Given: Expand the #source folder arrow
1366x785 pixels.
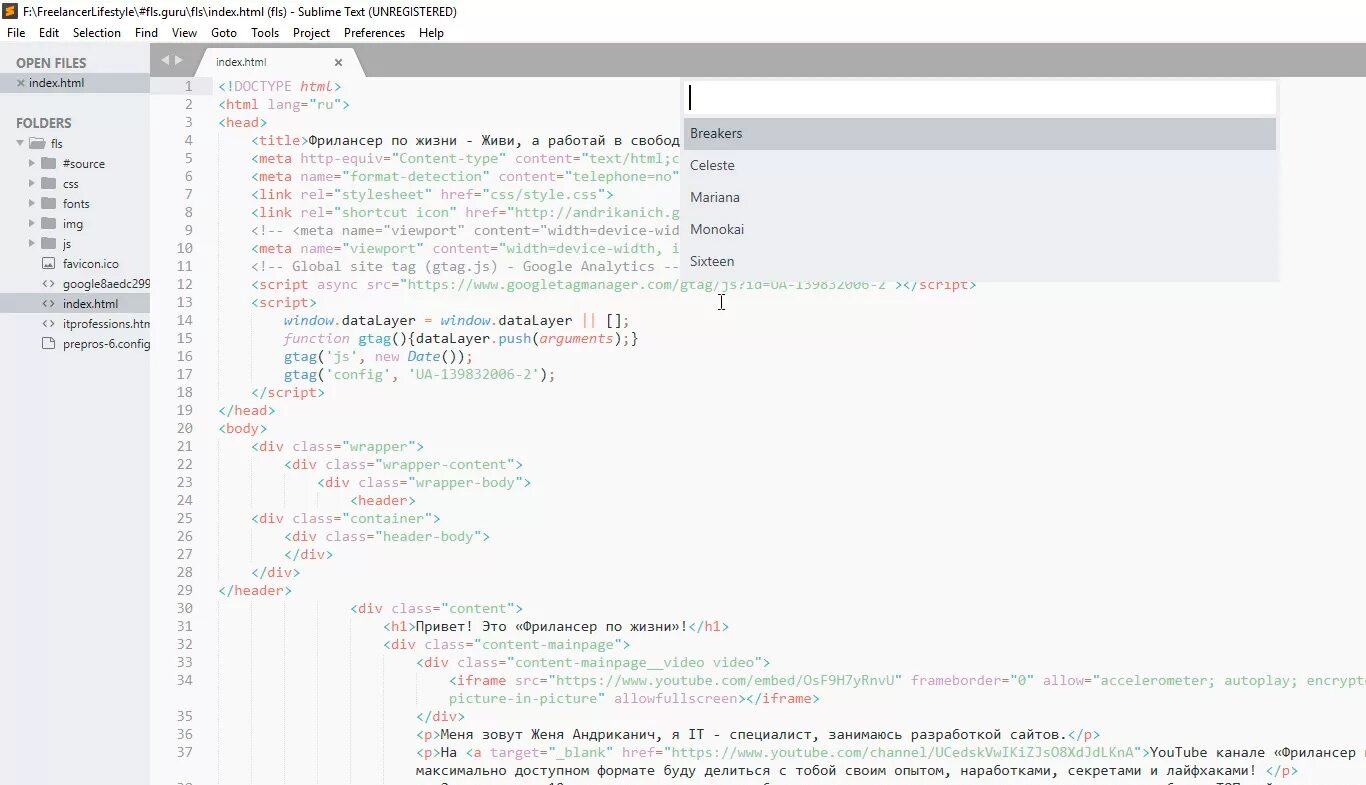Looking at the screenshot, I should coord(33,163).
